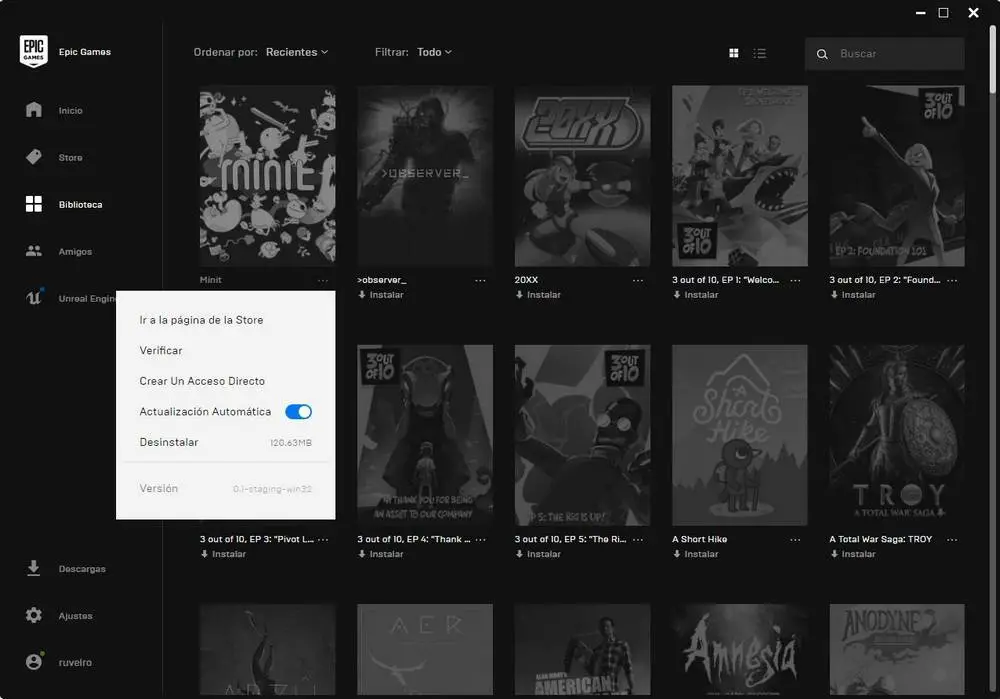Click the TROY Total War Saga cover

[x=897, y=435]
